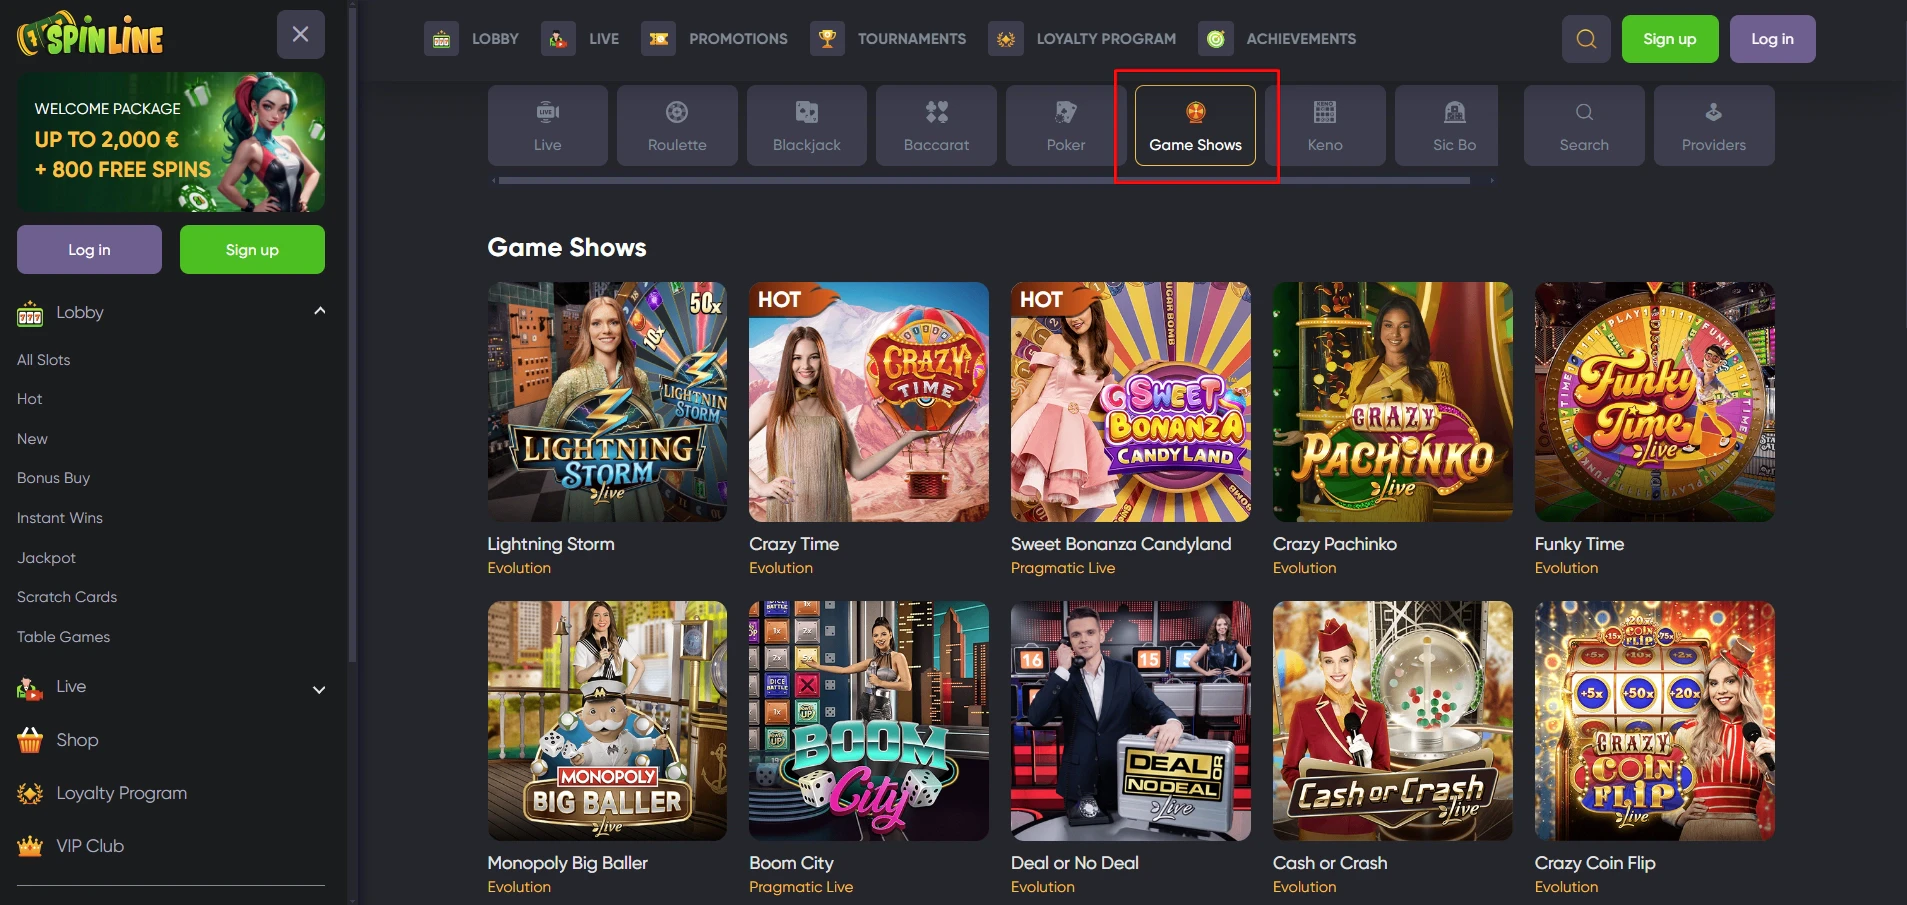Open the Boom City game thumbnail

(869, 721)
